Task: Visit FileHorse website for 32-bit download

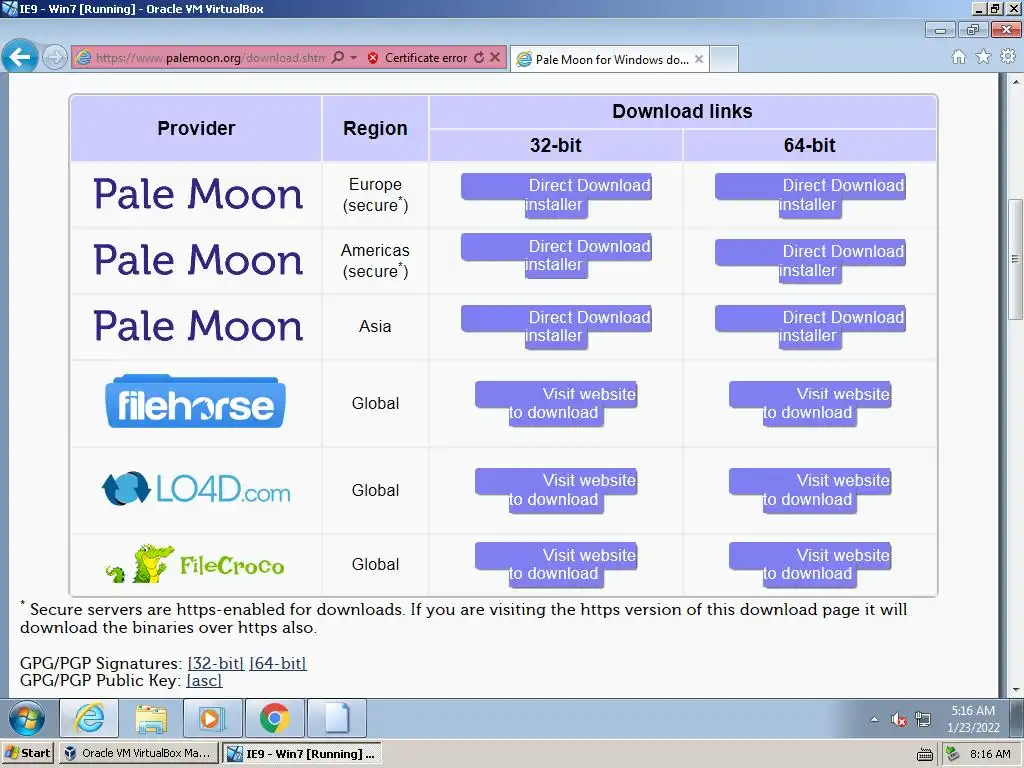Action: coord(556,404)
